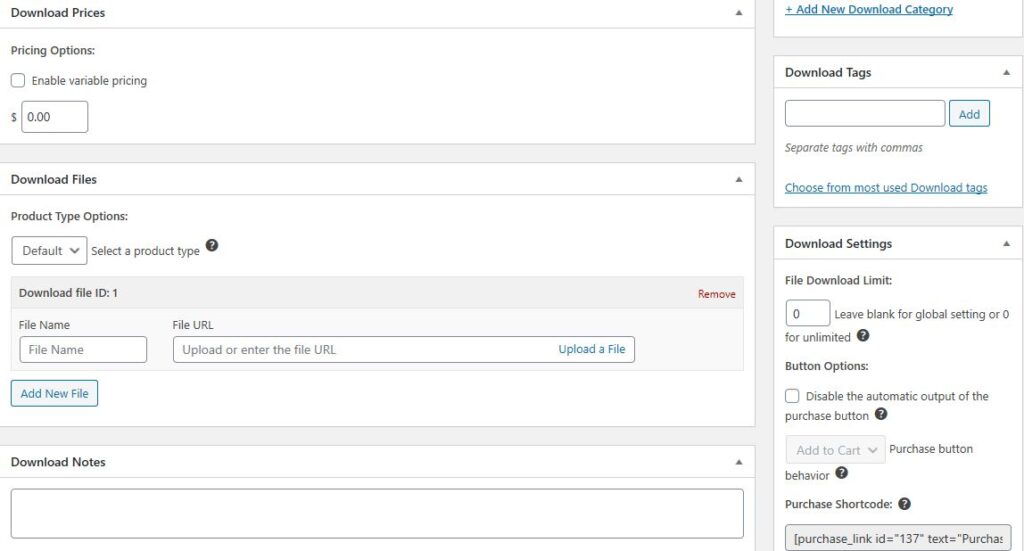Collapse the Download Prices panel arrow
This screenshot has height=551, width=1024.
coord(739,13)
